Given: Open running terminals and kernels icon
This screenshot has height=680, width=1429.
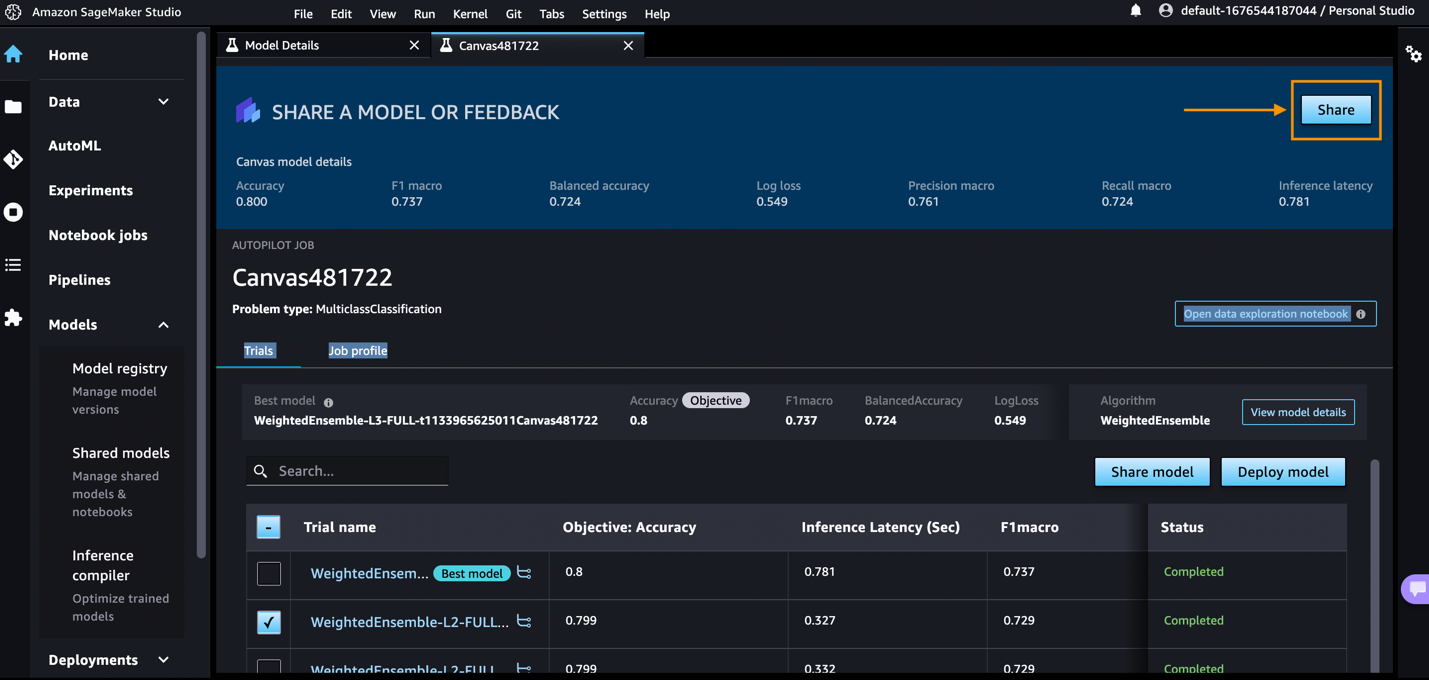Looking at the screenshot, I should tap(13, 212).
